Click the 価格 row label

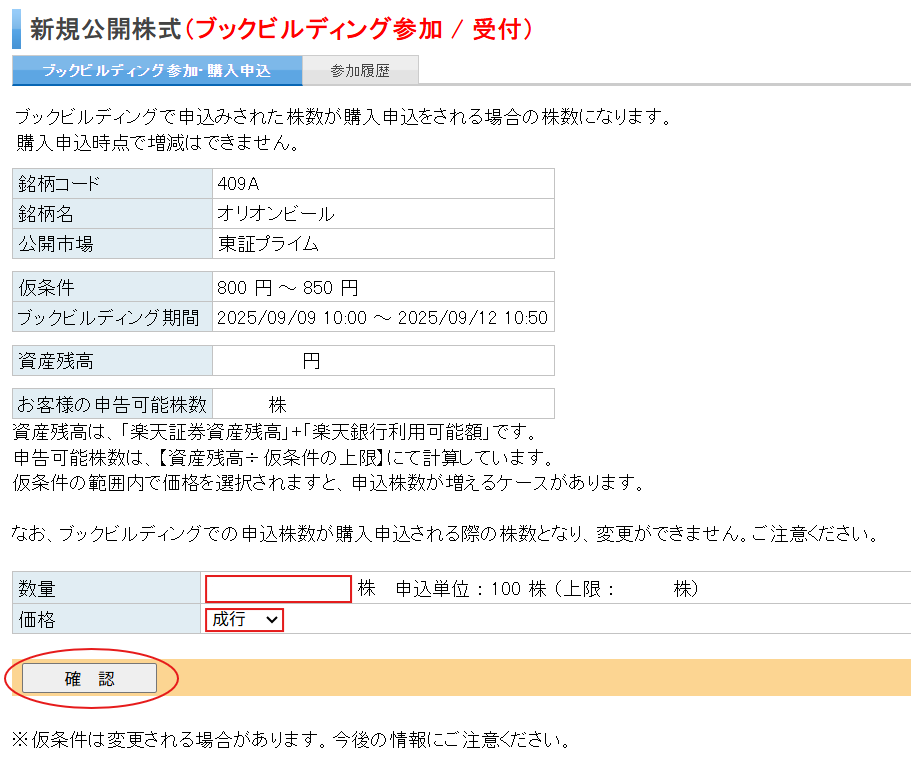click(105, 620)
